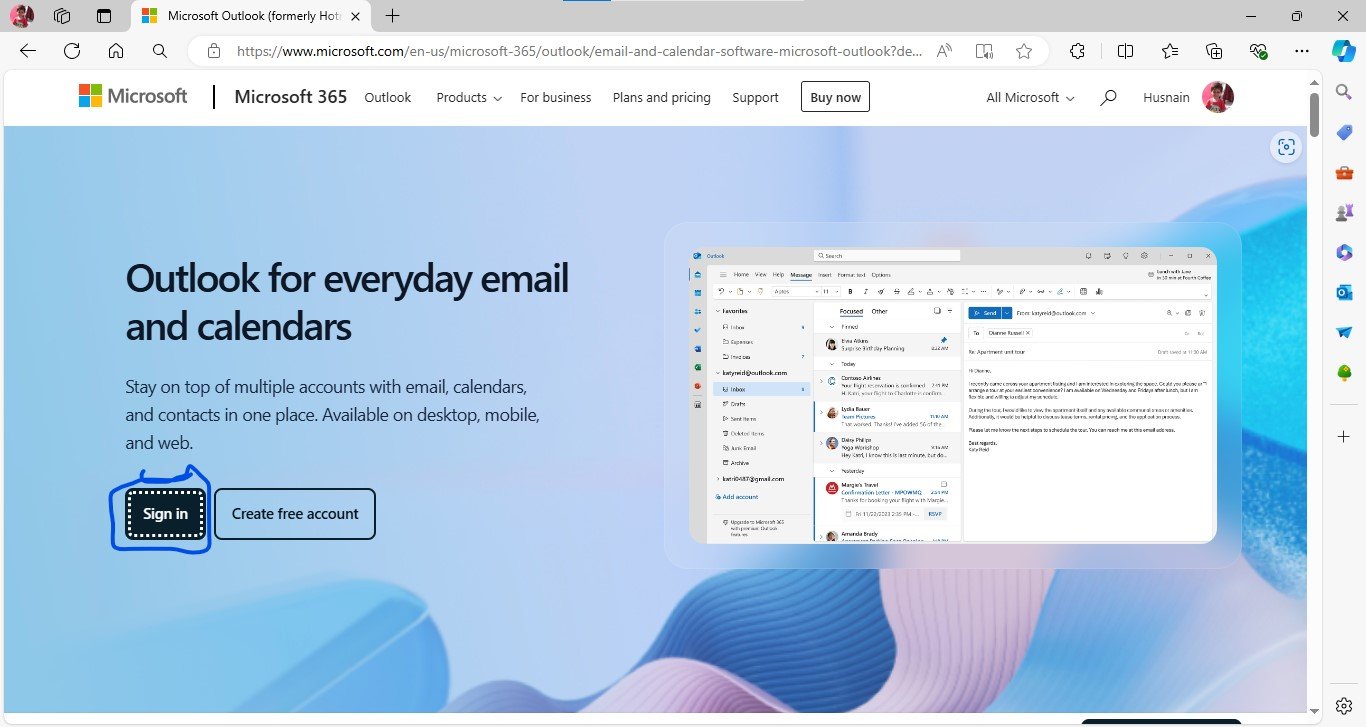This screenshot has width=1366, height=727.
Task: Open the Edge profile icon in title bar
Action: [x=21, y=16]
